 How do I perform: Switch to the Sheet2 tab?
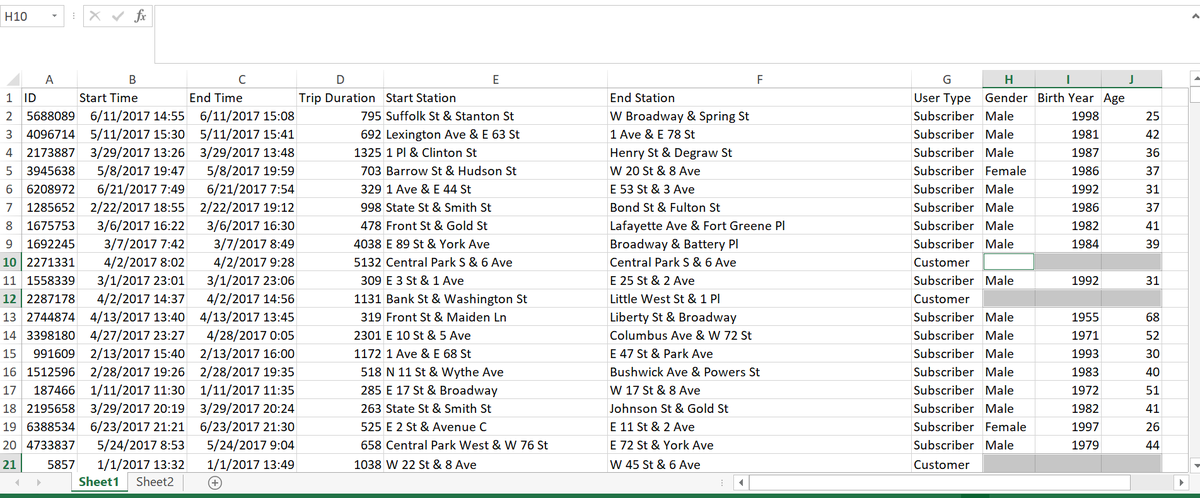pyautogui.click(x=154, y=482)
